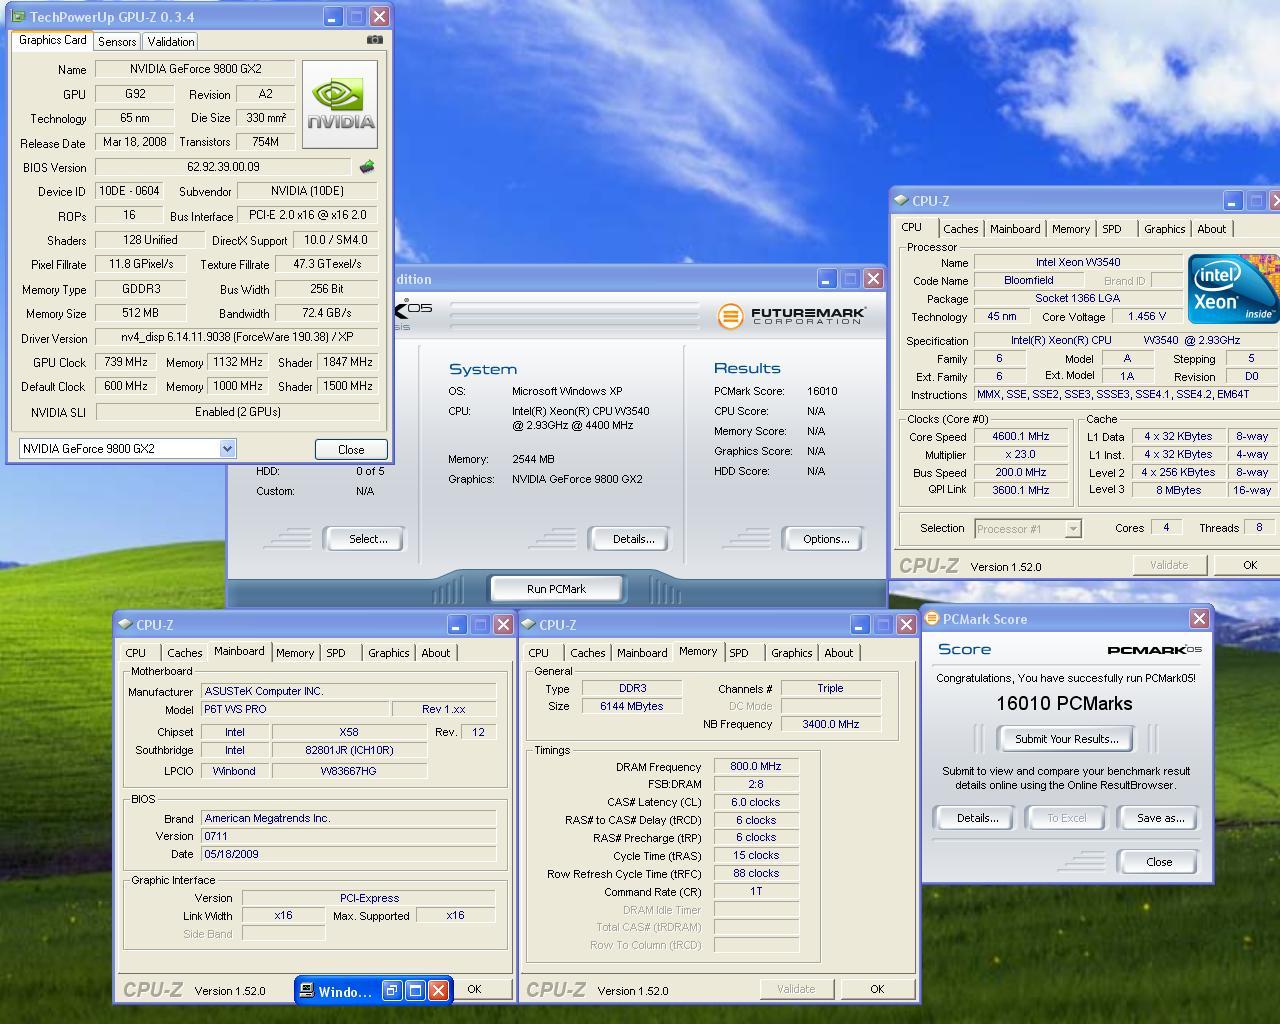The width and height of the screenshot is (1280, 1024).
Task: Click the NVIDIA logo in GPU-Z
Action: (340, 104)
